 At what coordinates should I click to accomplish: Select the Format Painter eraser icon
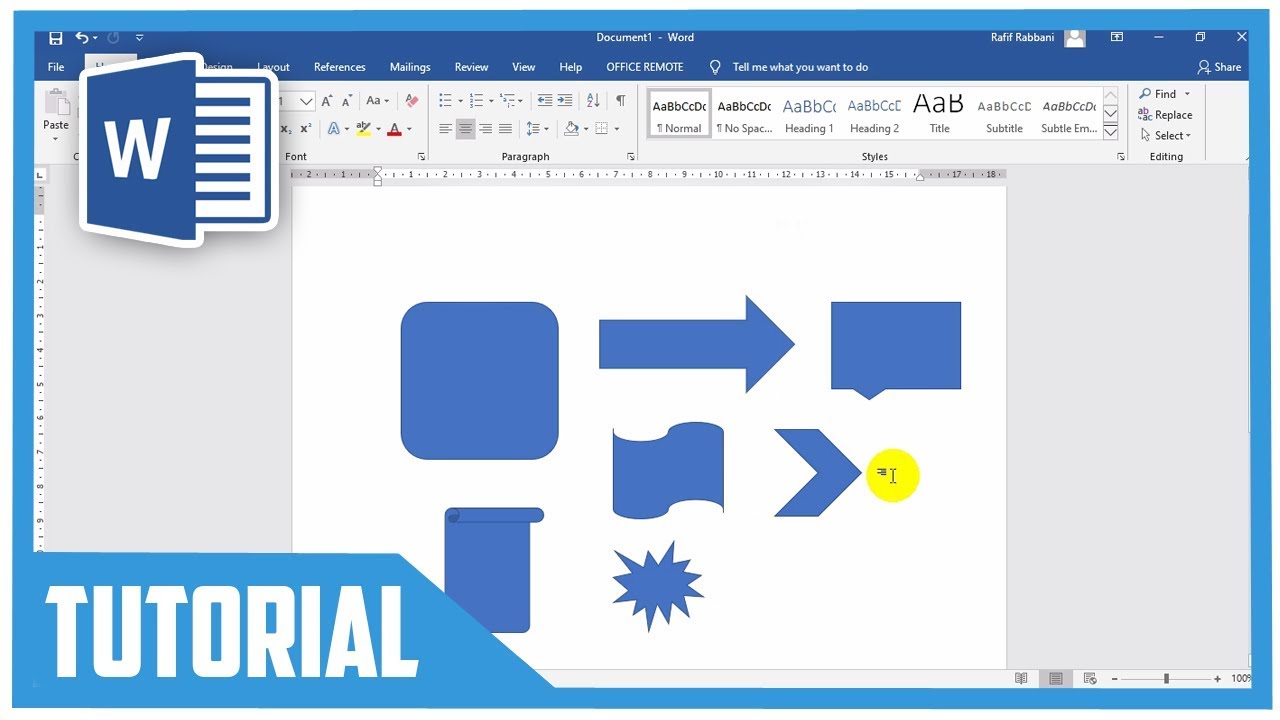pyautogui.click(x=412, y=100)
